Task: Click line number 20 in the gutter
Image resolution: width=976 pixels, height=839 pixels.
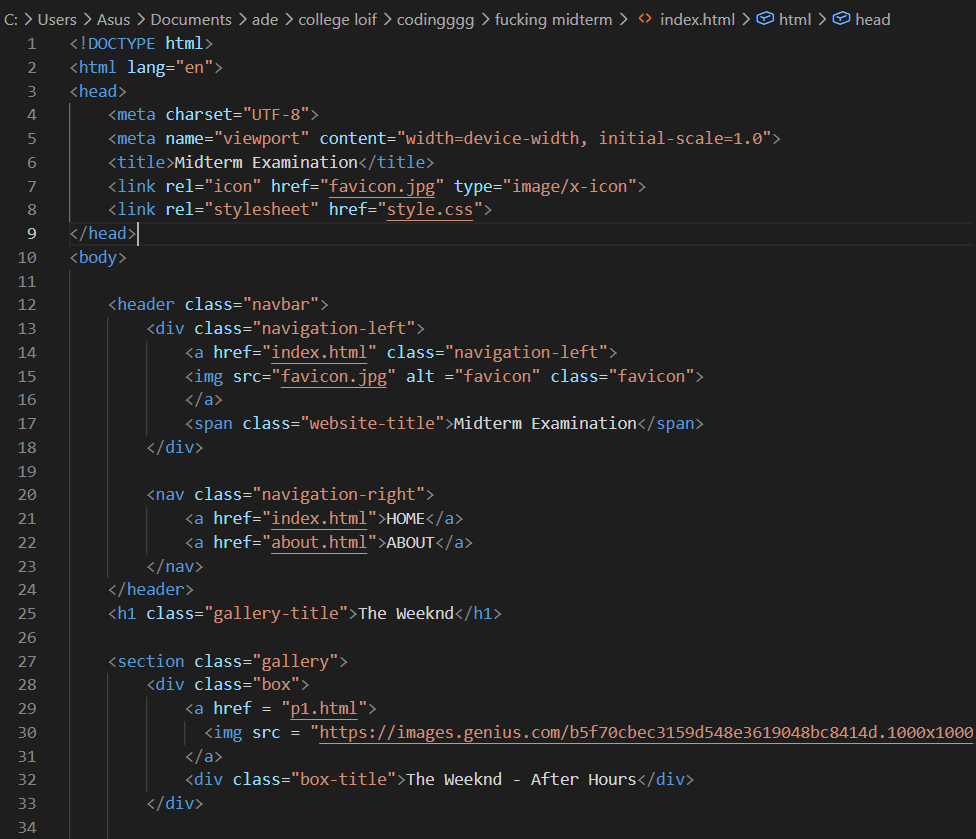Action: point(27,495)
